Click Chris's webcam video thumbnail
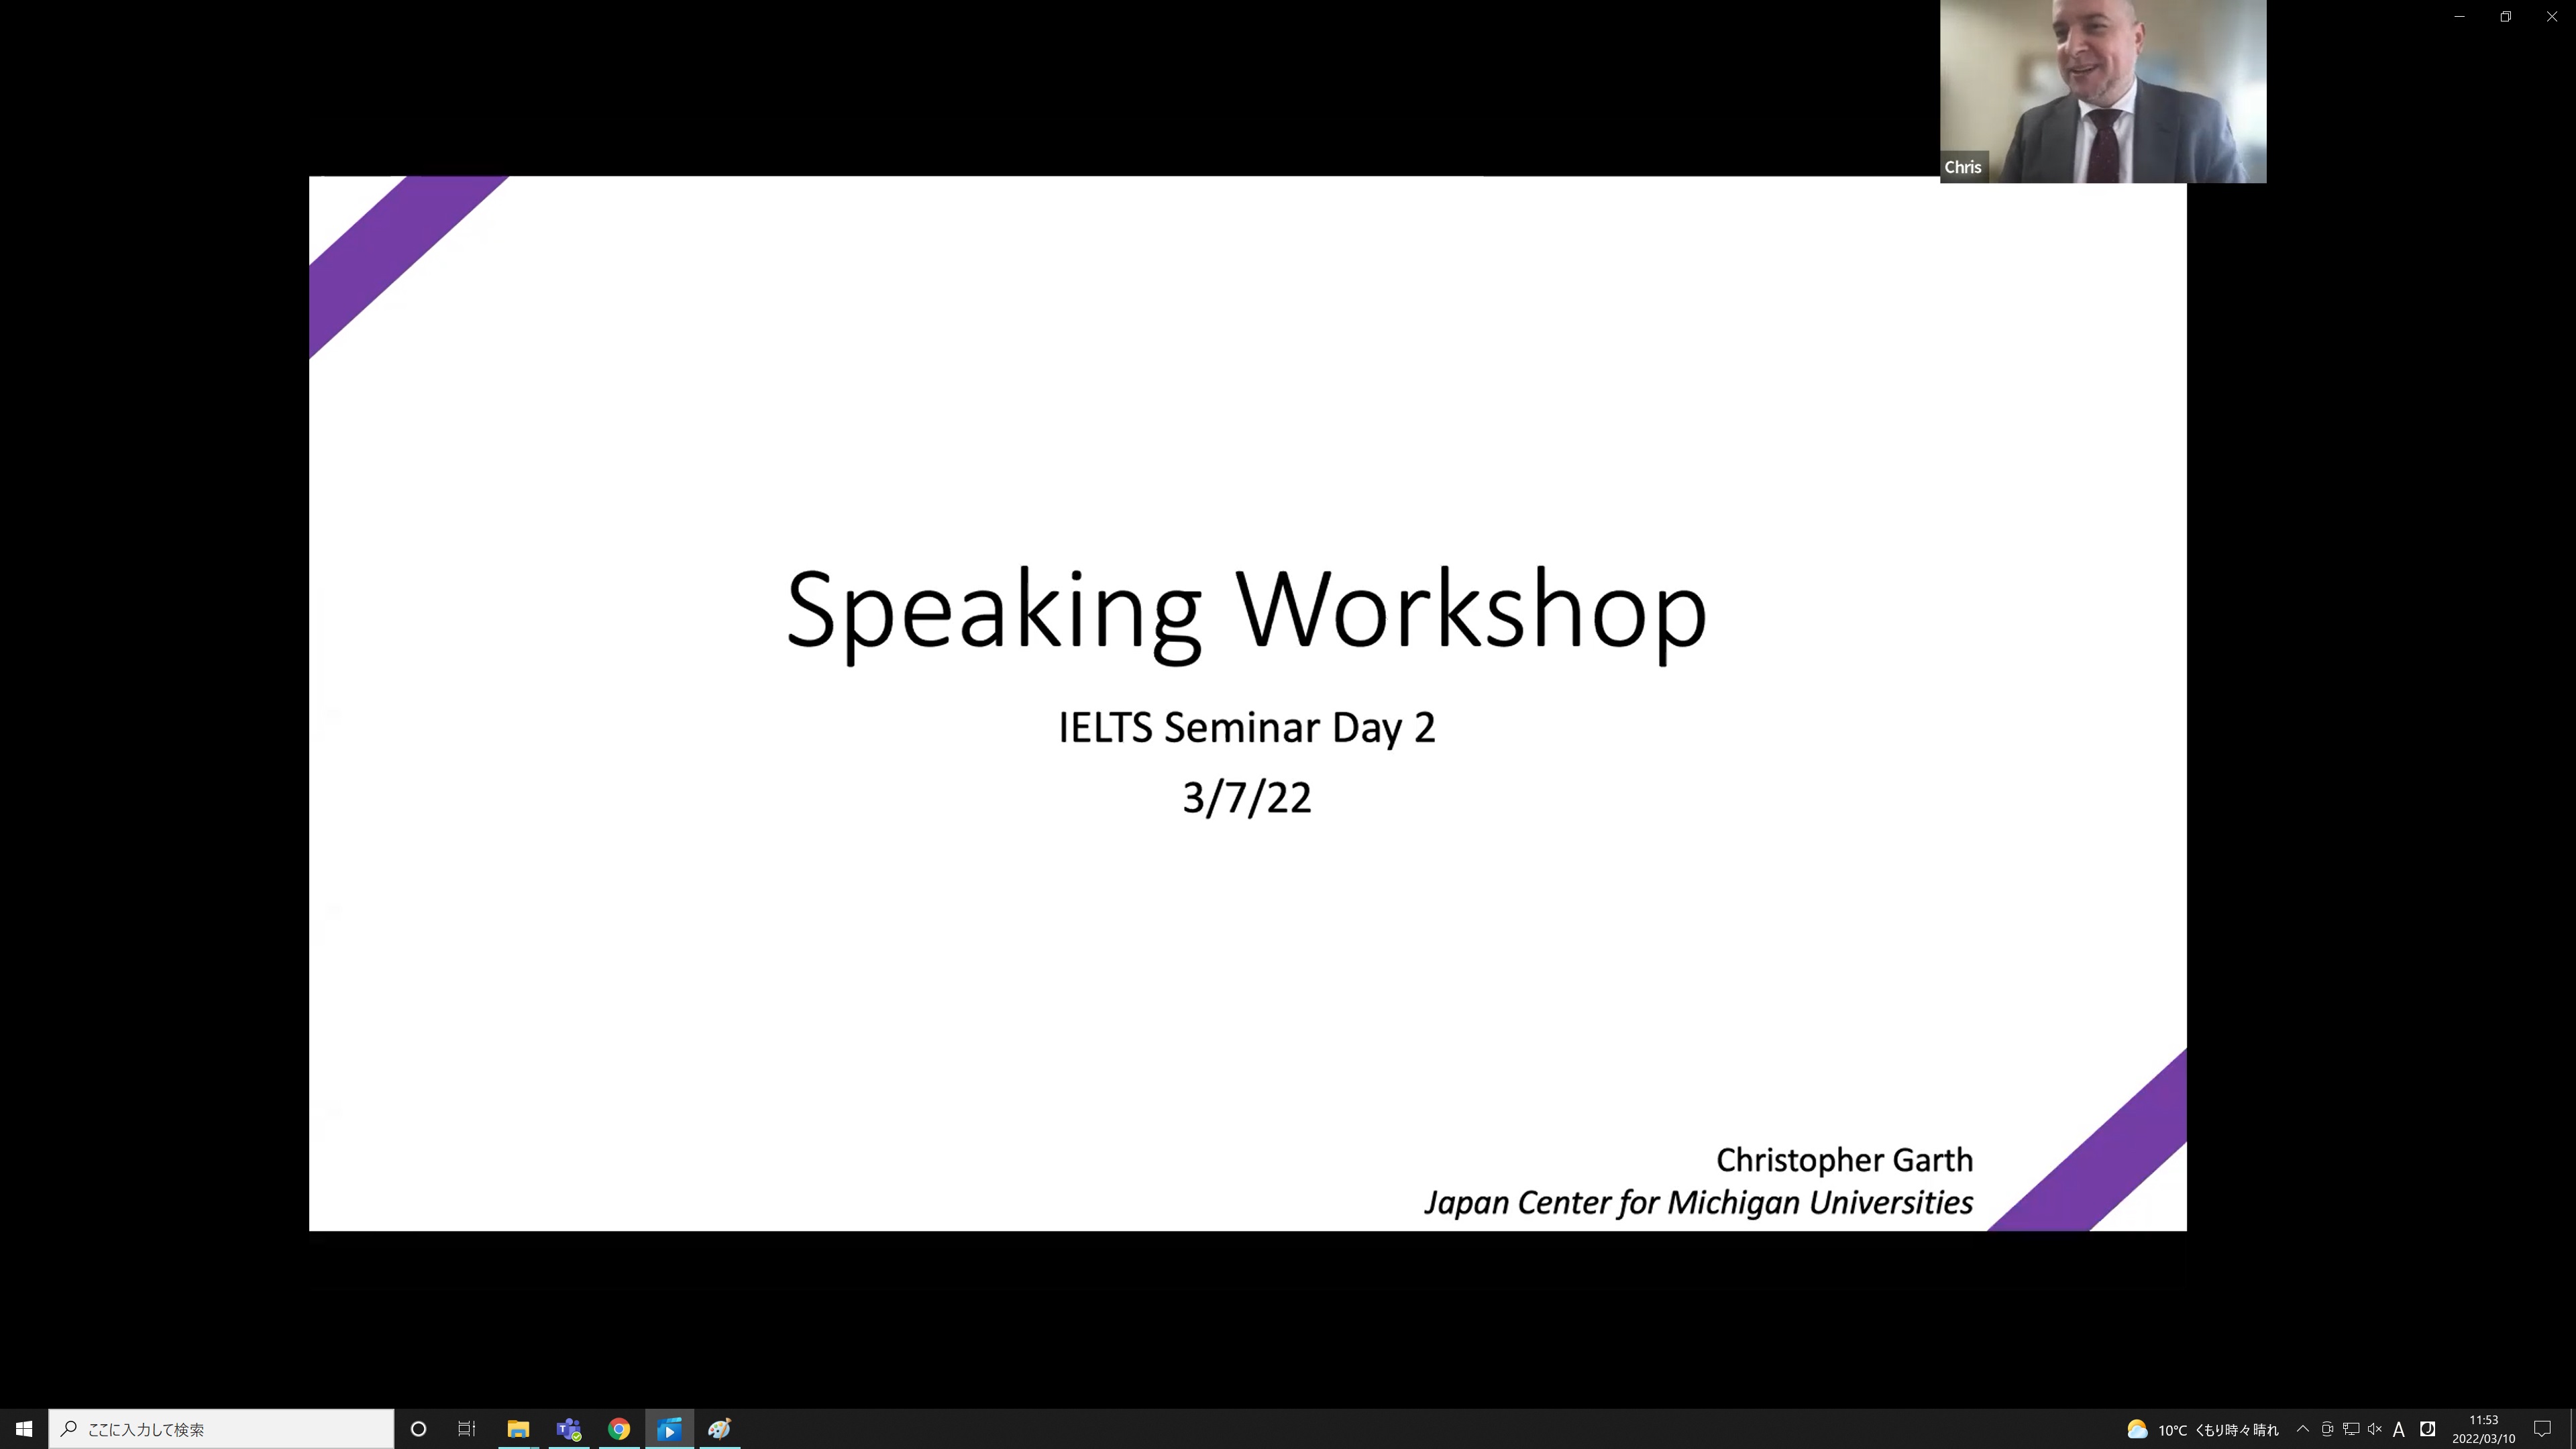 [x=2102, y=90]
